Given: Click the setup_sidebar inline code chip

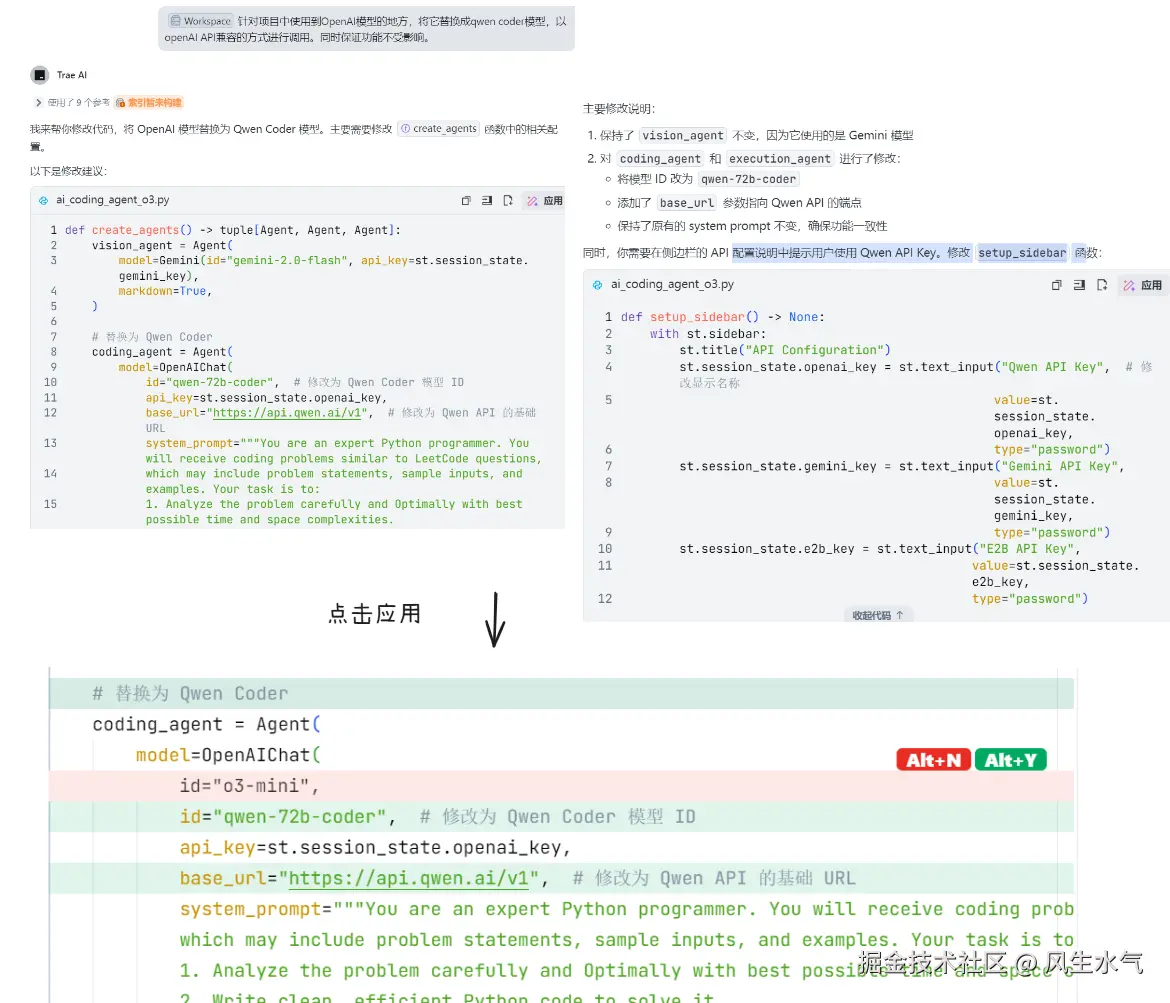Looking at the screenshot, I should point(1022,253).
